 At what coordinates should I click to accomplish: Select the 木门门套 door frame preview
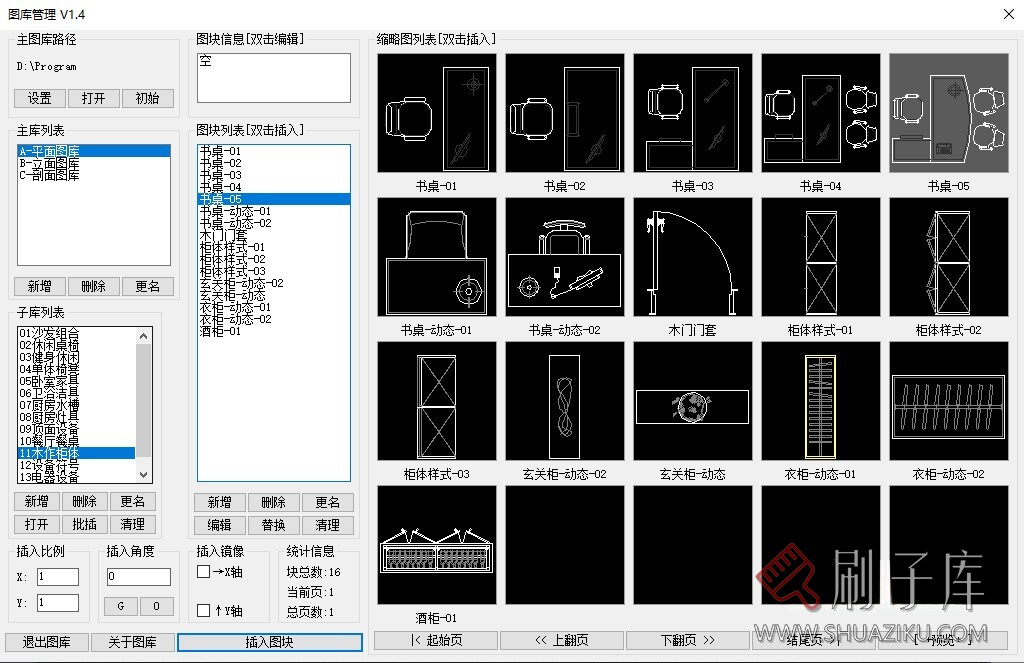coord(692,256)
